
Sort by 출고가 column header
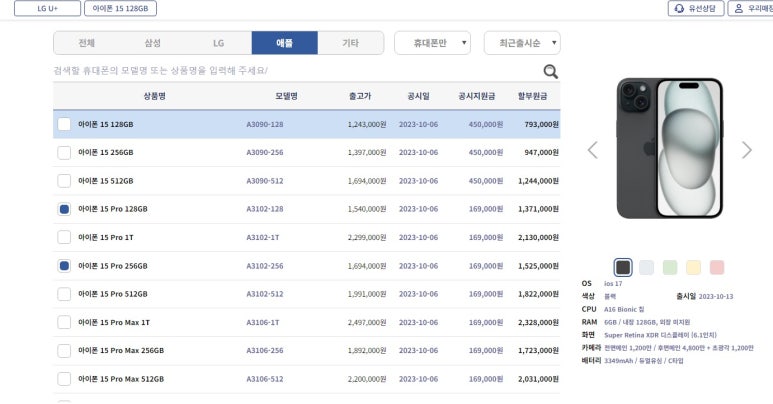click(x=360, y=96)
